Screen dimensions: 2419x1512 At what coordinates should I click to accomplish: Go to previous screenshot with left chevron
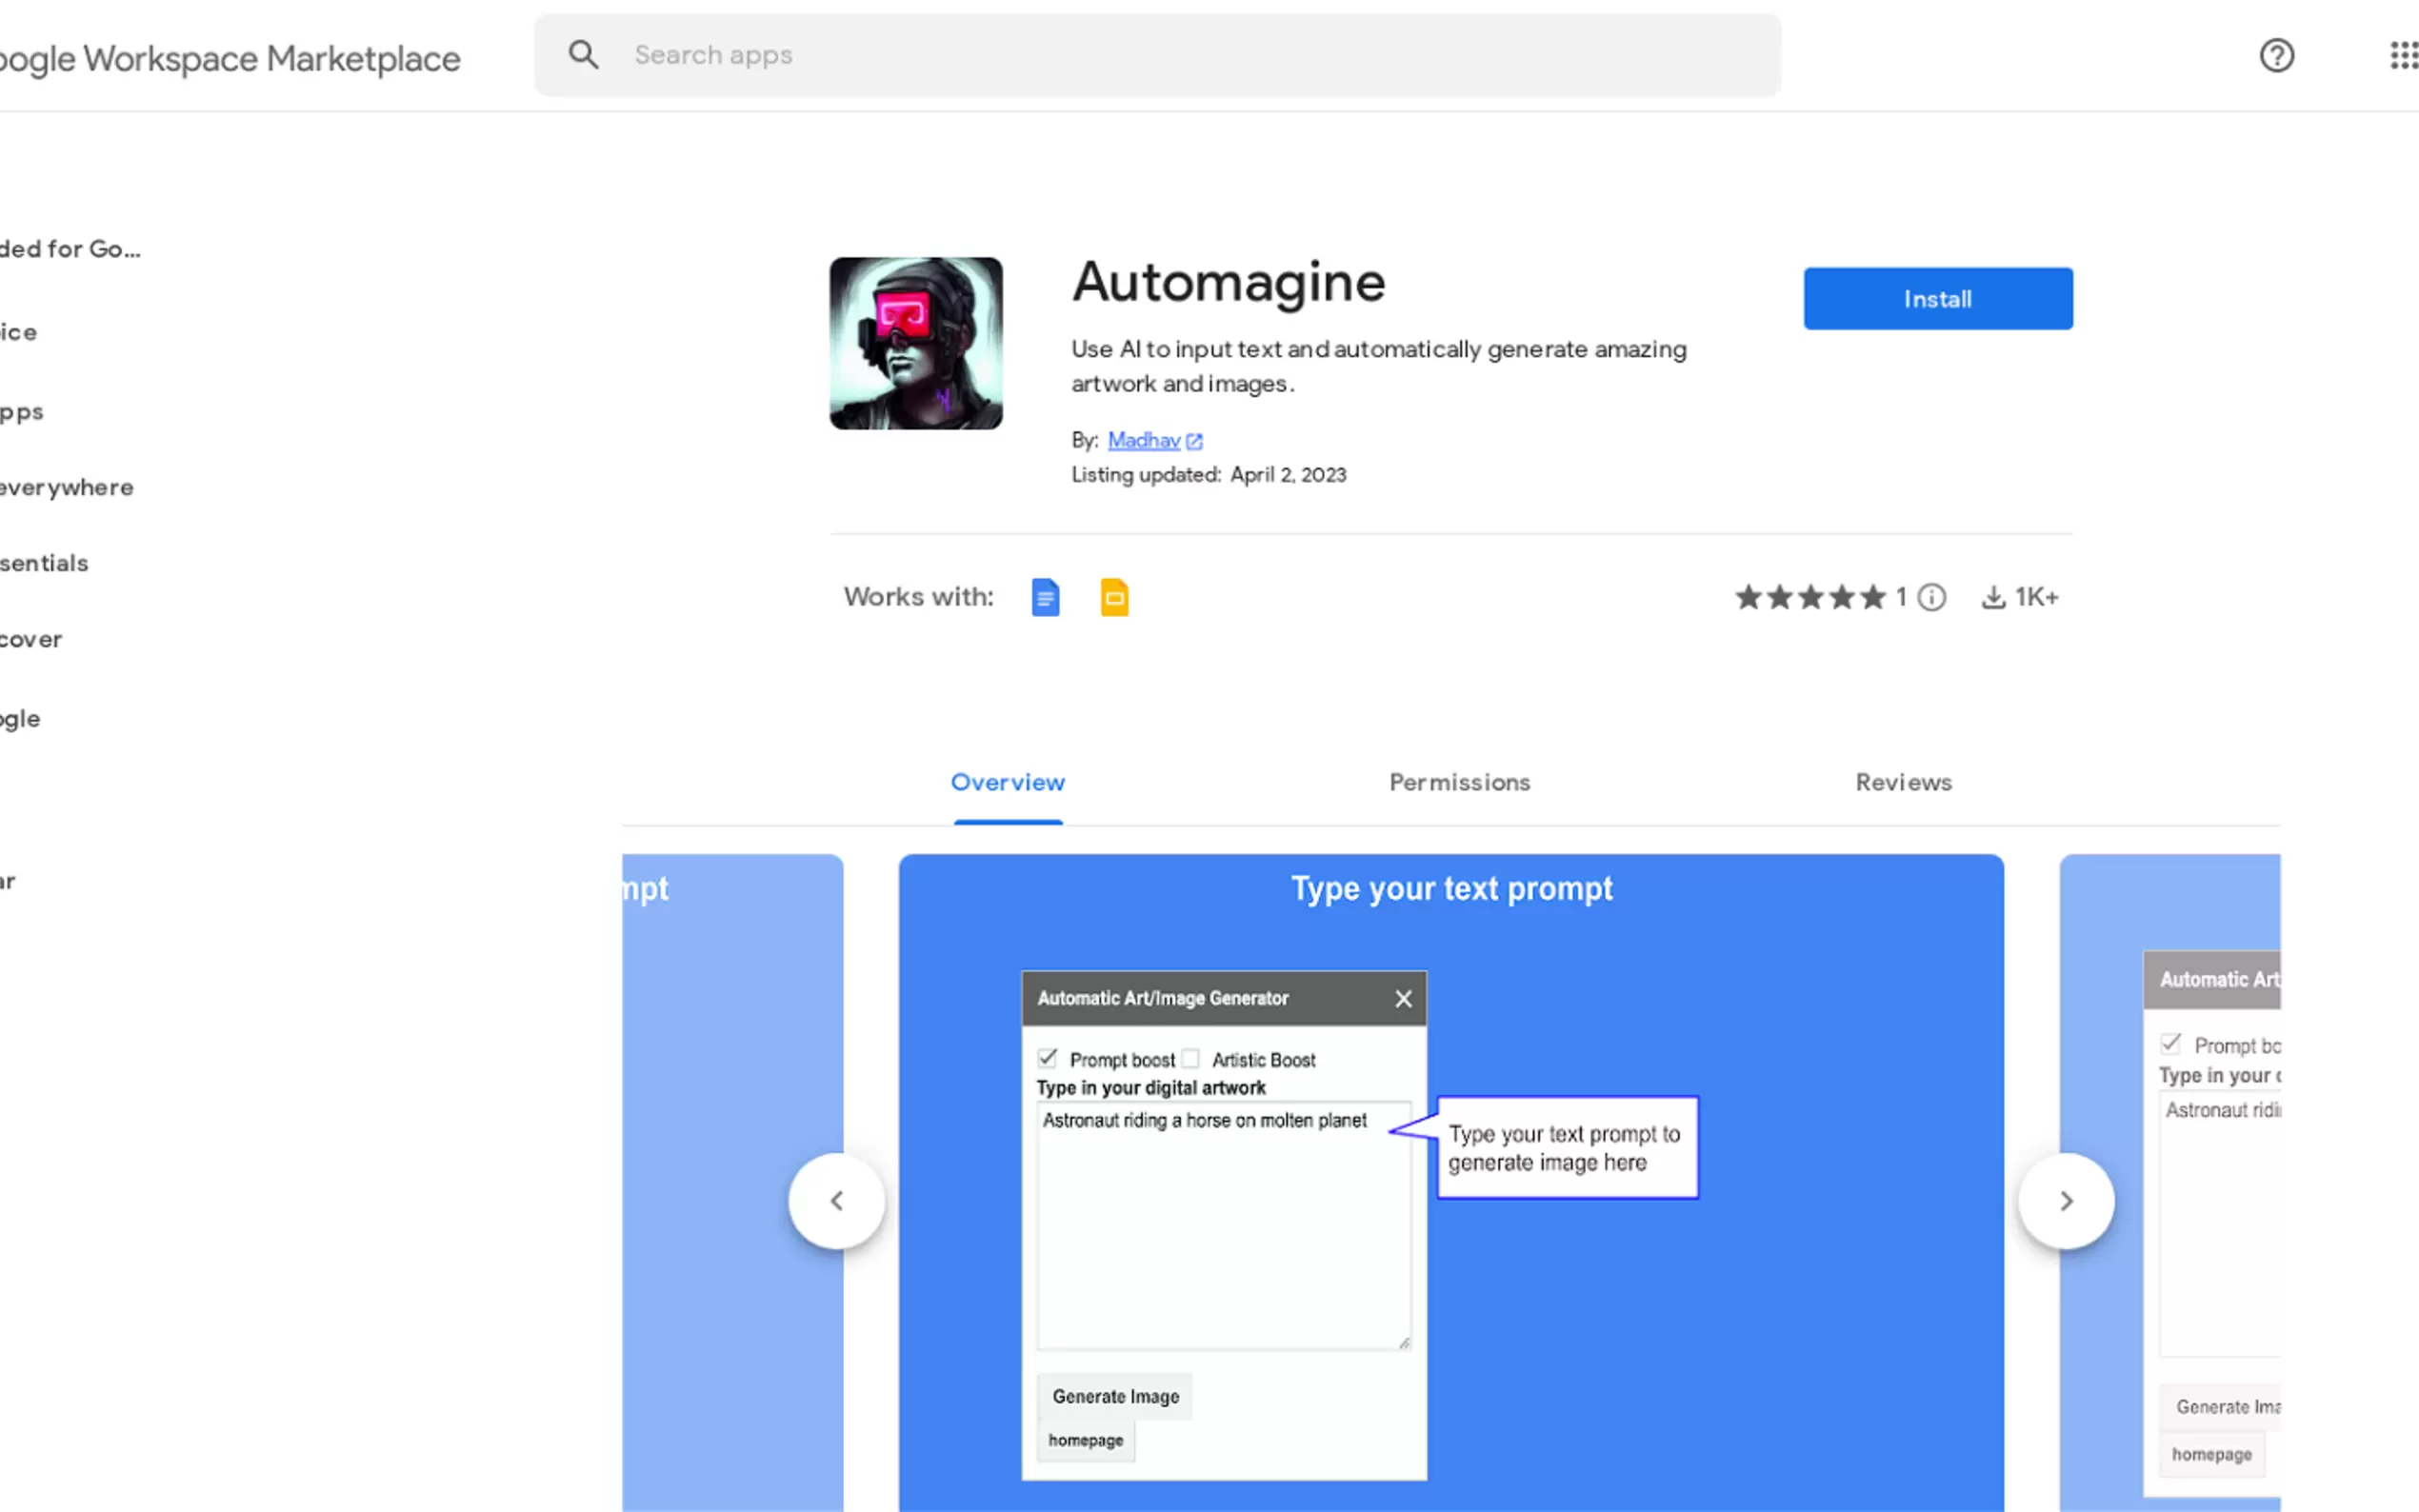pyautogui.click(x=836, y=1200)
